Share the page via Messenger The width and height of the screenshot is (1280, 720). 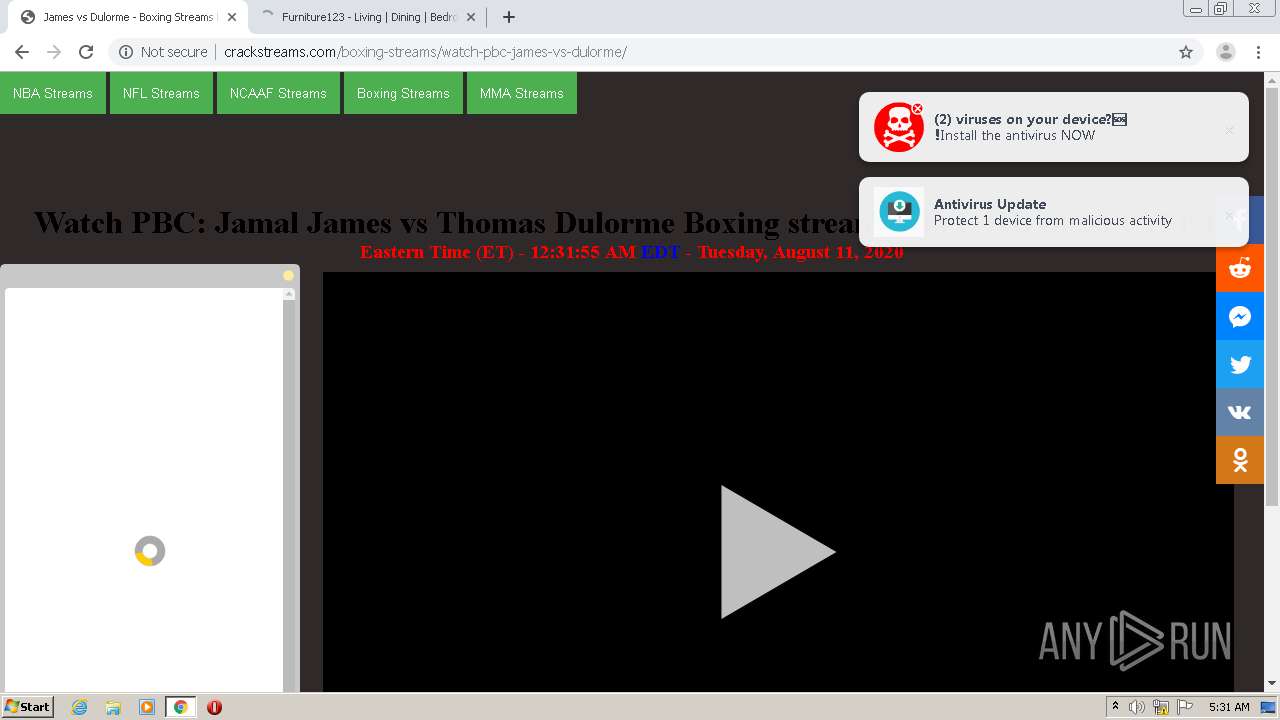coord(1240,316)
